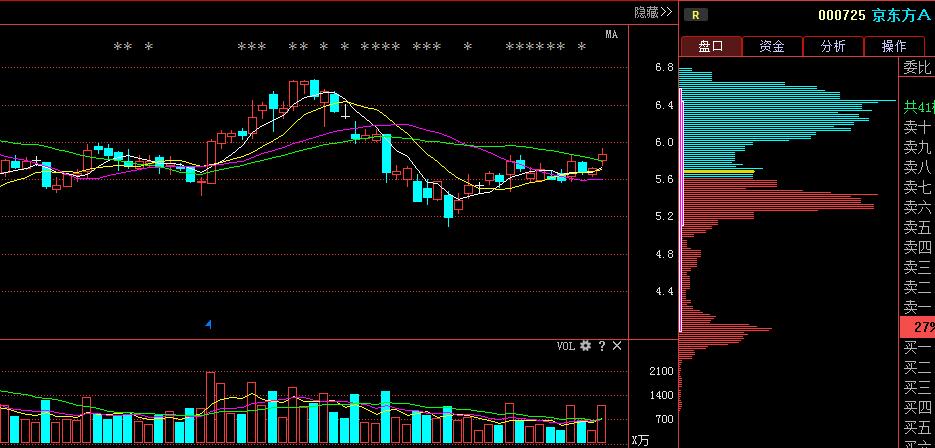This screenshot has height=448, width=935.
Task: Select the 分析 tab
Action: pyautogui.click(x=833, y=46)
